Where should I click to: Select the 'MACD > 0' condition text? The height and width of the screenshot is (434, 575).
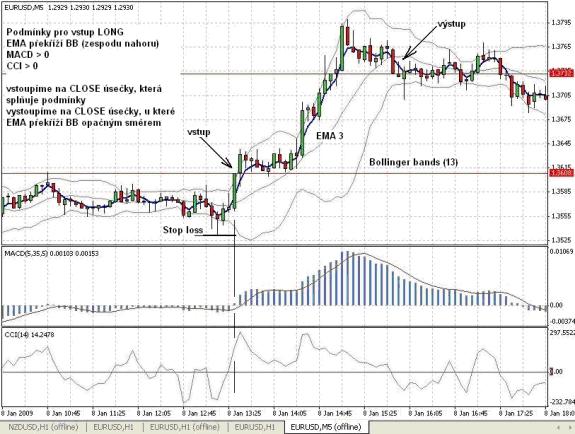click(x=28, y=55)
